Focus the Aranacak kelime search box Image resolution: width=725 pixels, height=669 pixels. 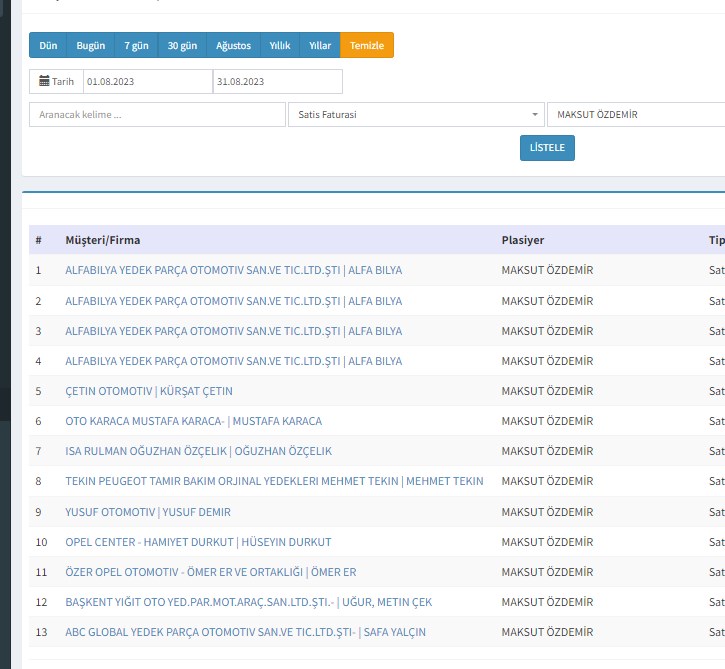[157, 114]
